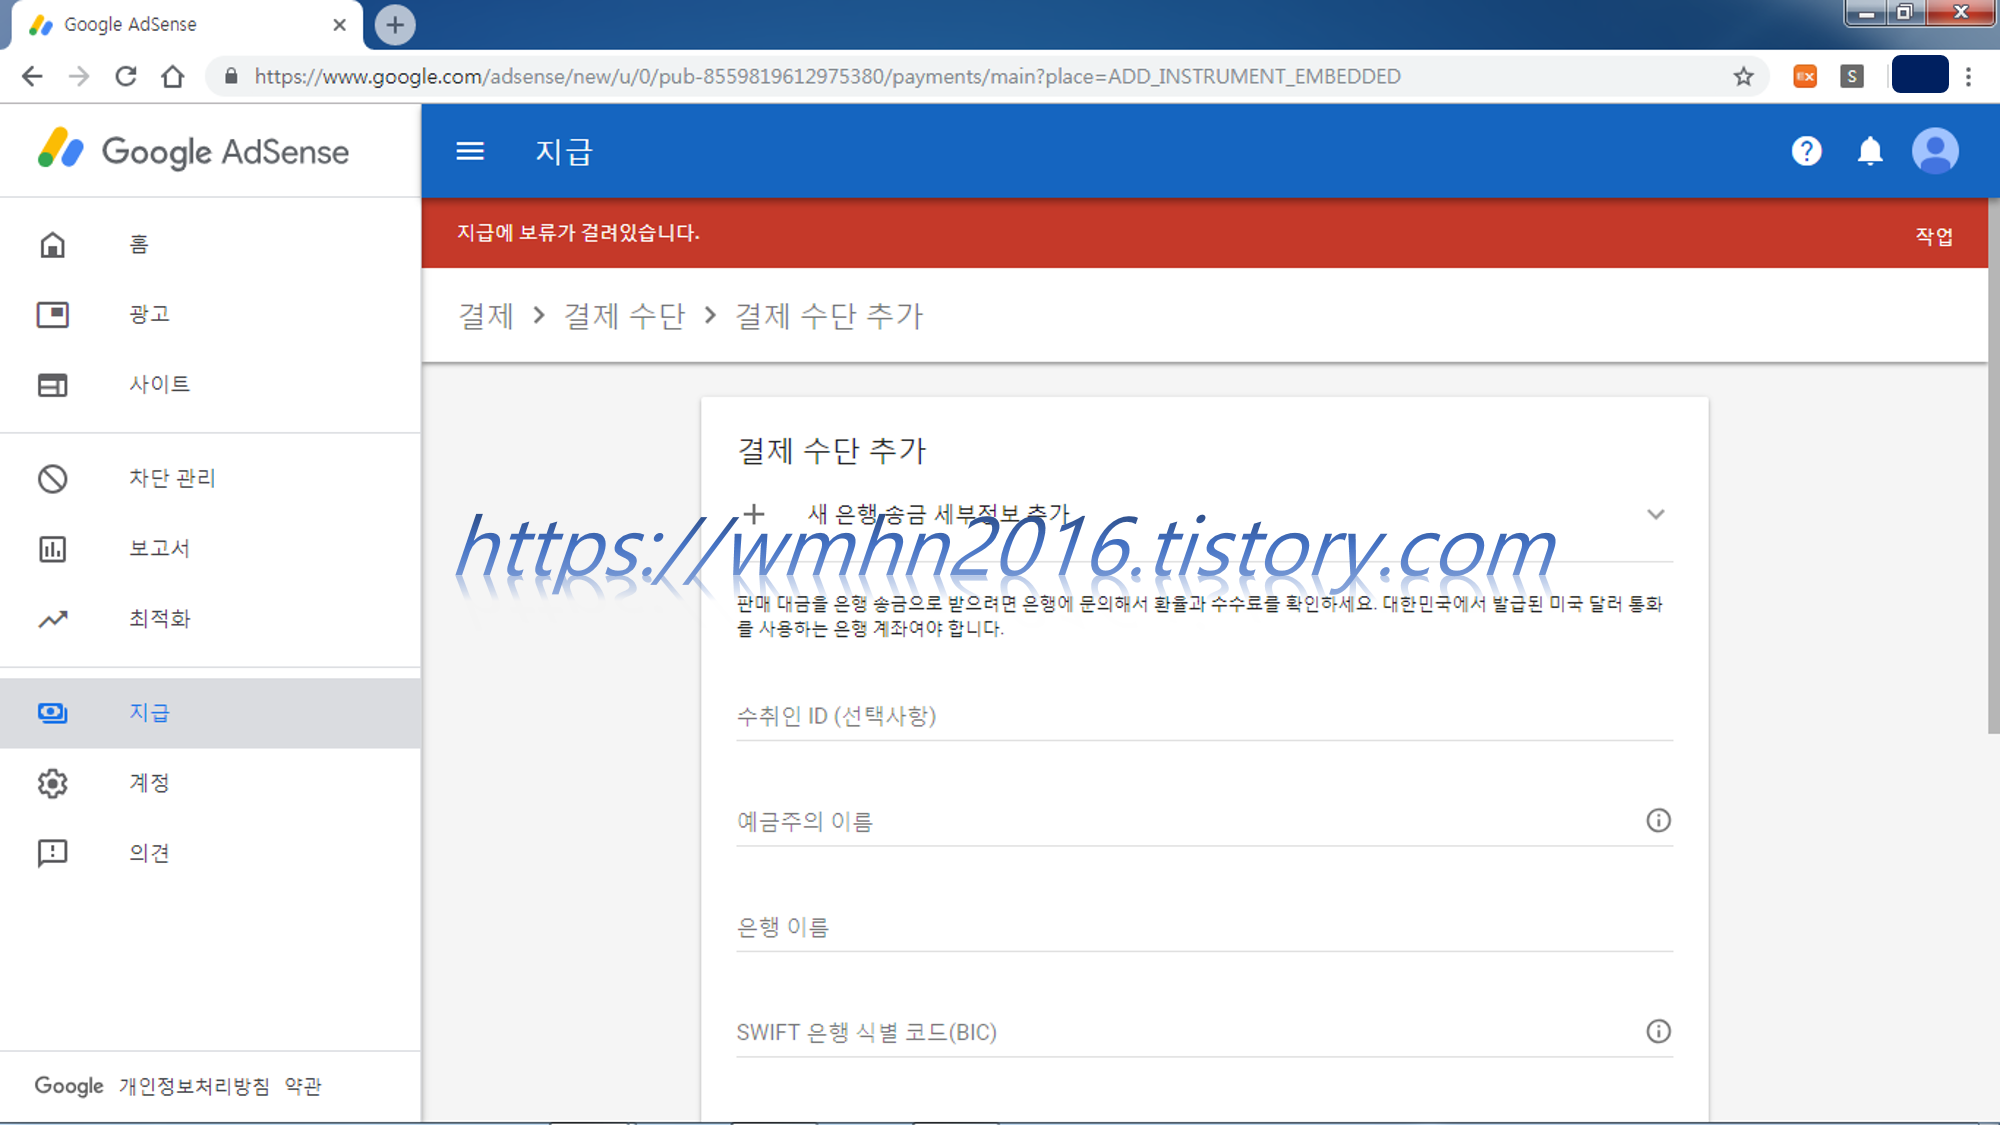Go forward with the browser forward arrow
Viewport: 2000px width, 1125px height.
click(79, 76)
